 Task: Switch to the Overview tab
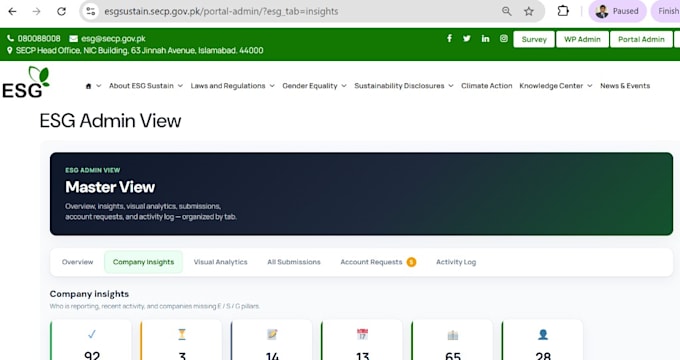[77, 262]
